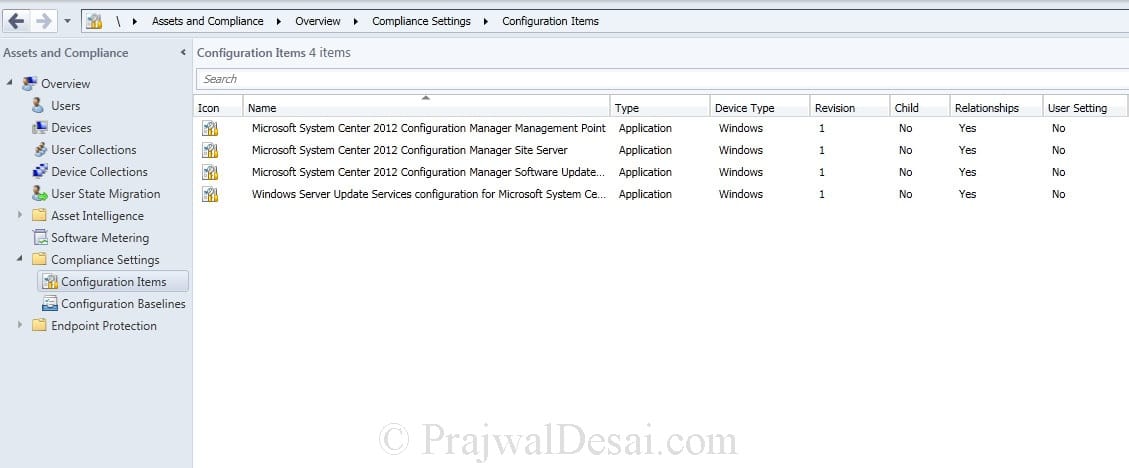The width and height of the screenshot is (1129, 468).
Task: Sort by the Icon column header
Action: 218,107
